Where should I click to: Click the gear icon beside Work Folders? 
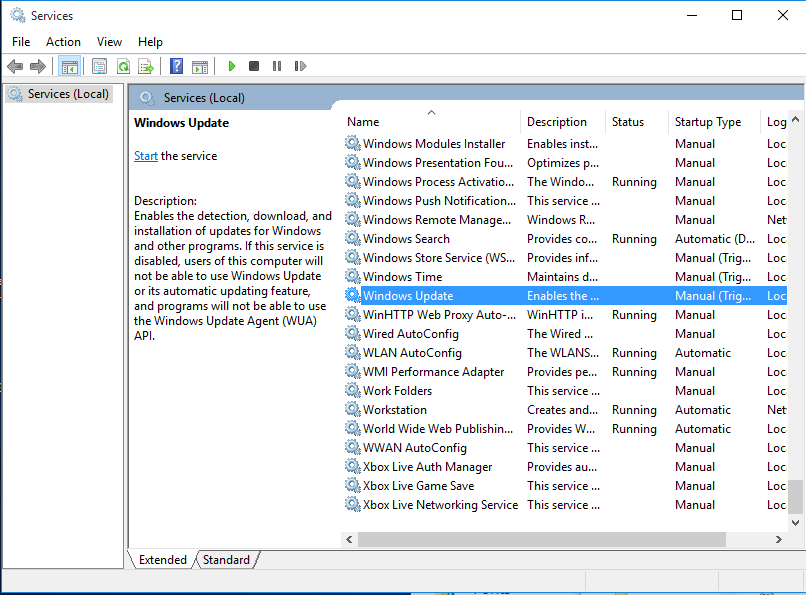point(353,391)
